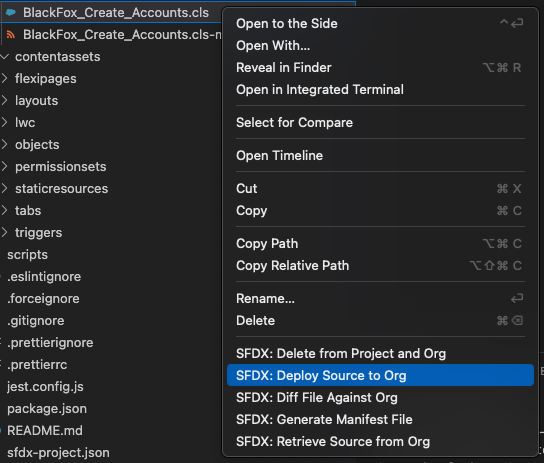544x463 pixels.
Task: Expand the staticresources folder chevron
Action: coord(4,189)
